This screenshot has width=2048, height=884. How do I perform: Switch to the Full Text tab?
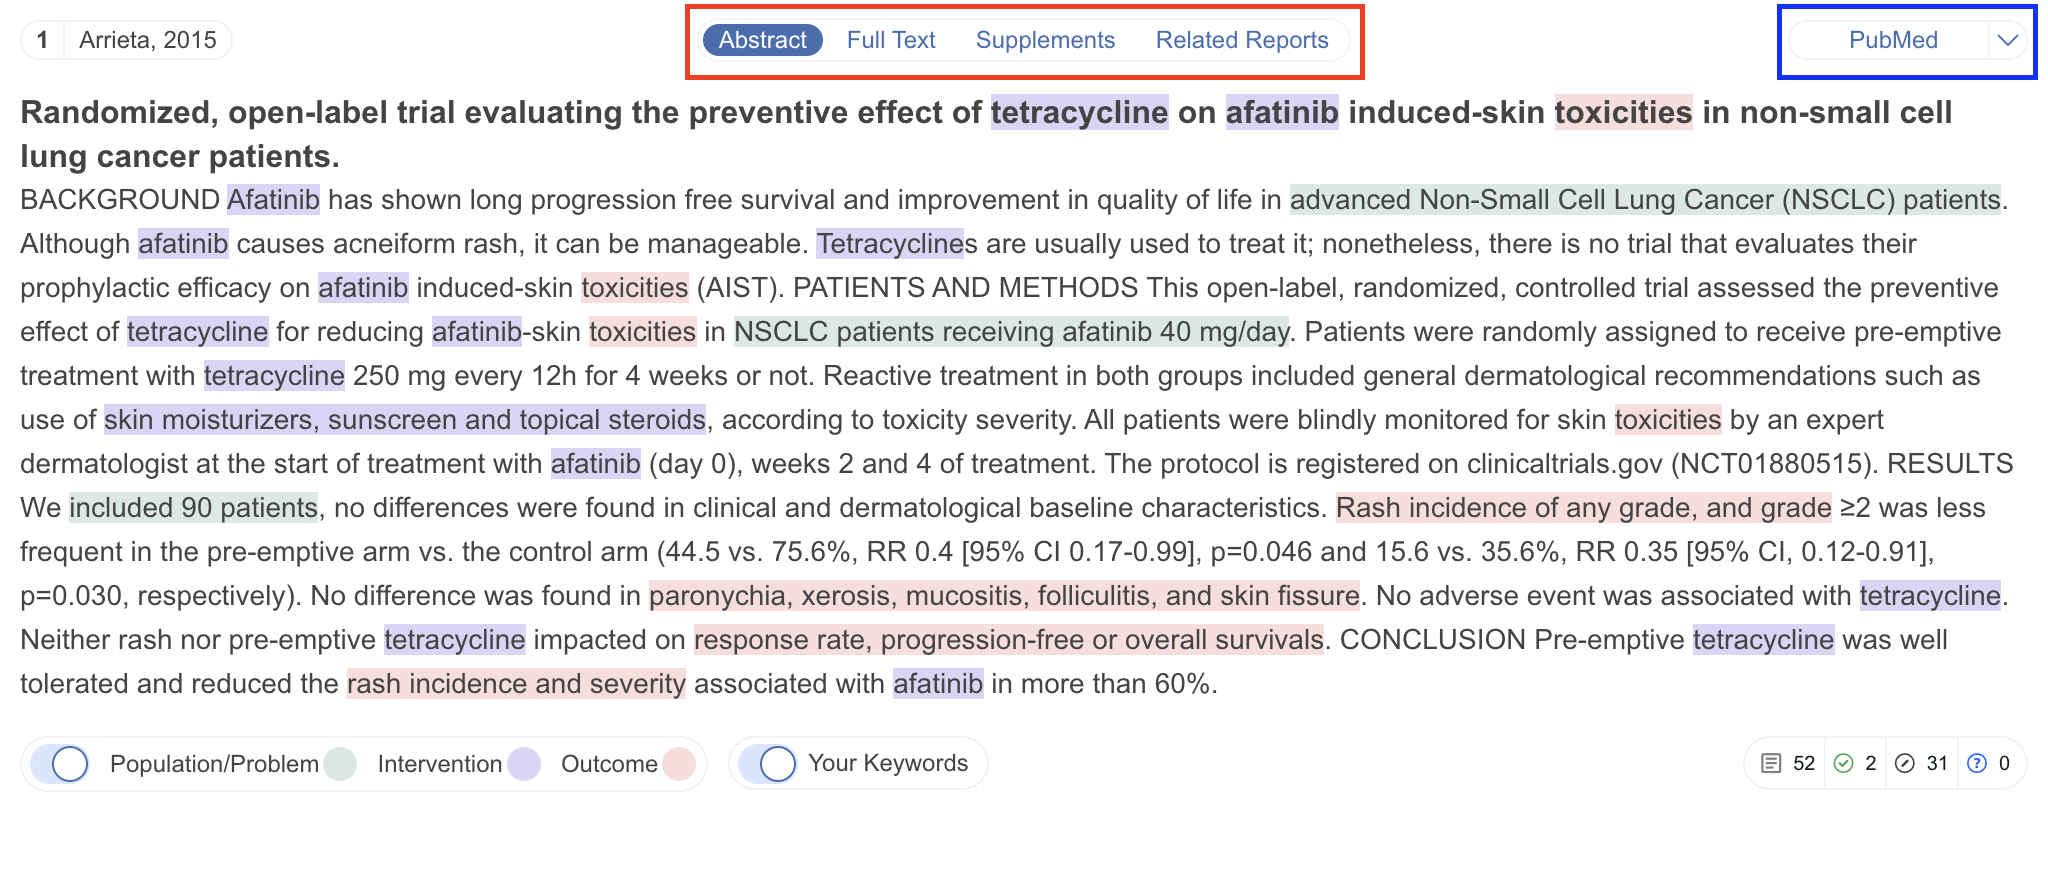point(890,40)
